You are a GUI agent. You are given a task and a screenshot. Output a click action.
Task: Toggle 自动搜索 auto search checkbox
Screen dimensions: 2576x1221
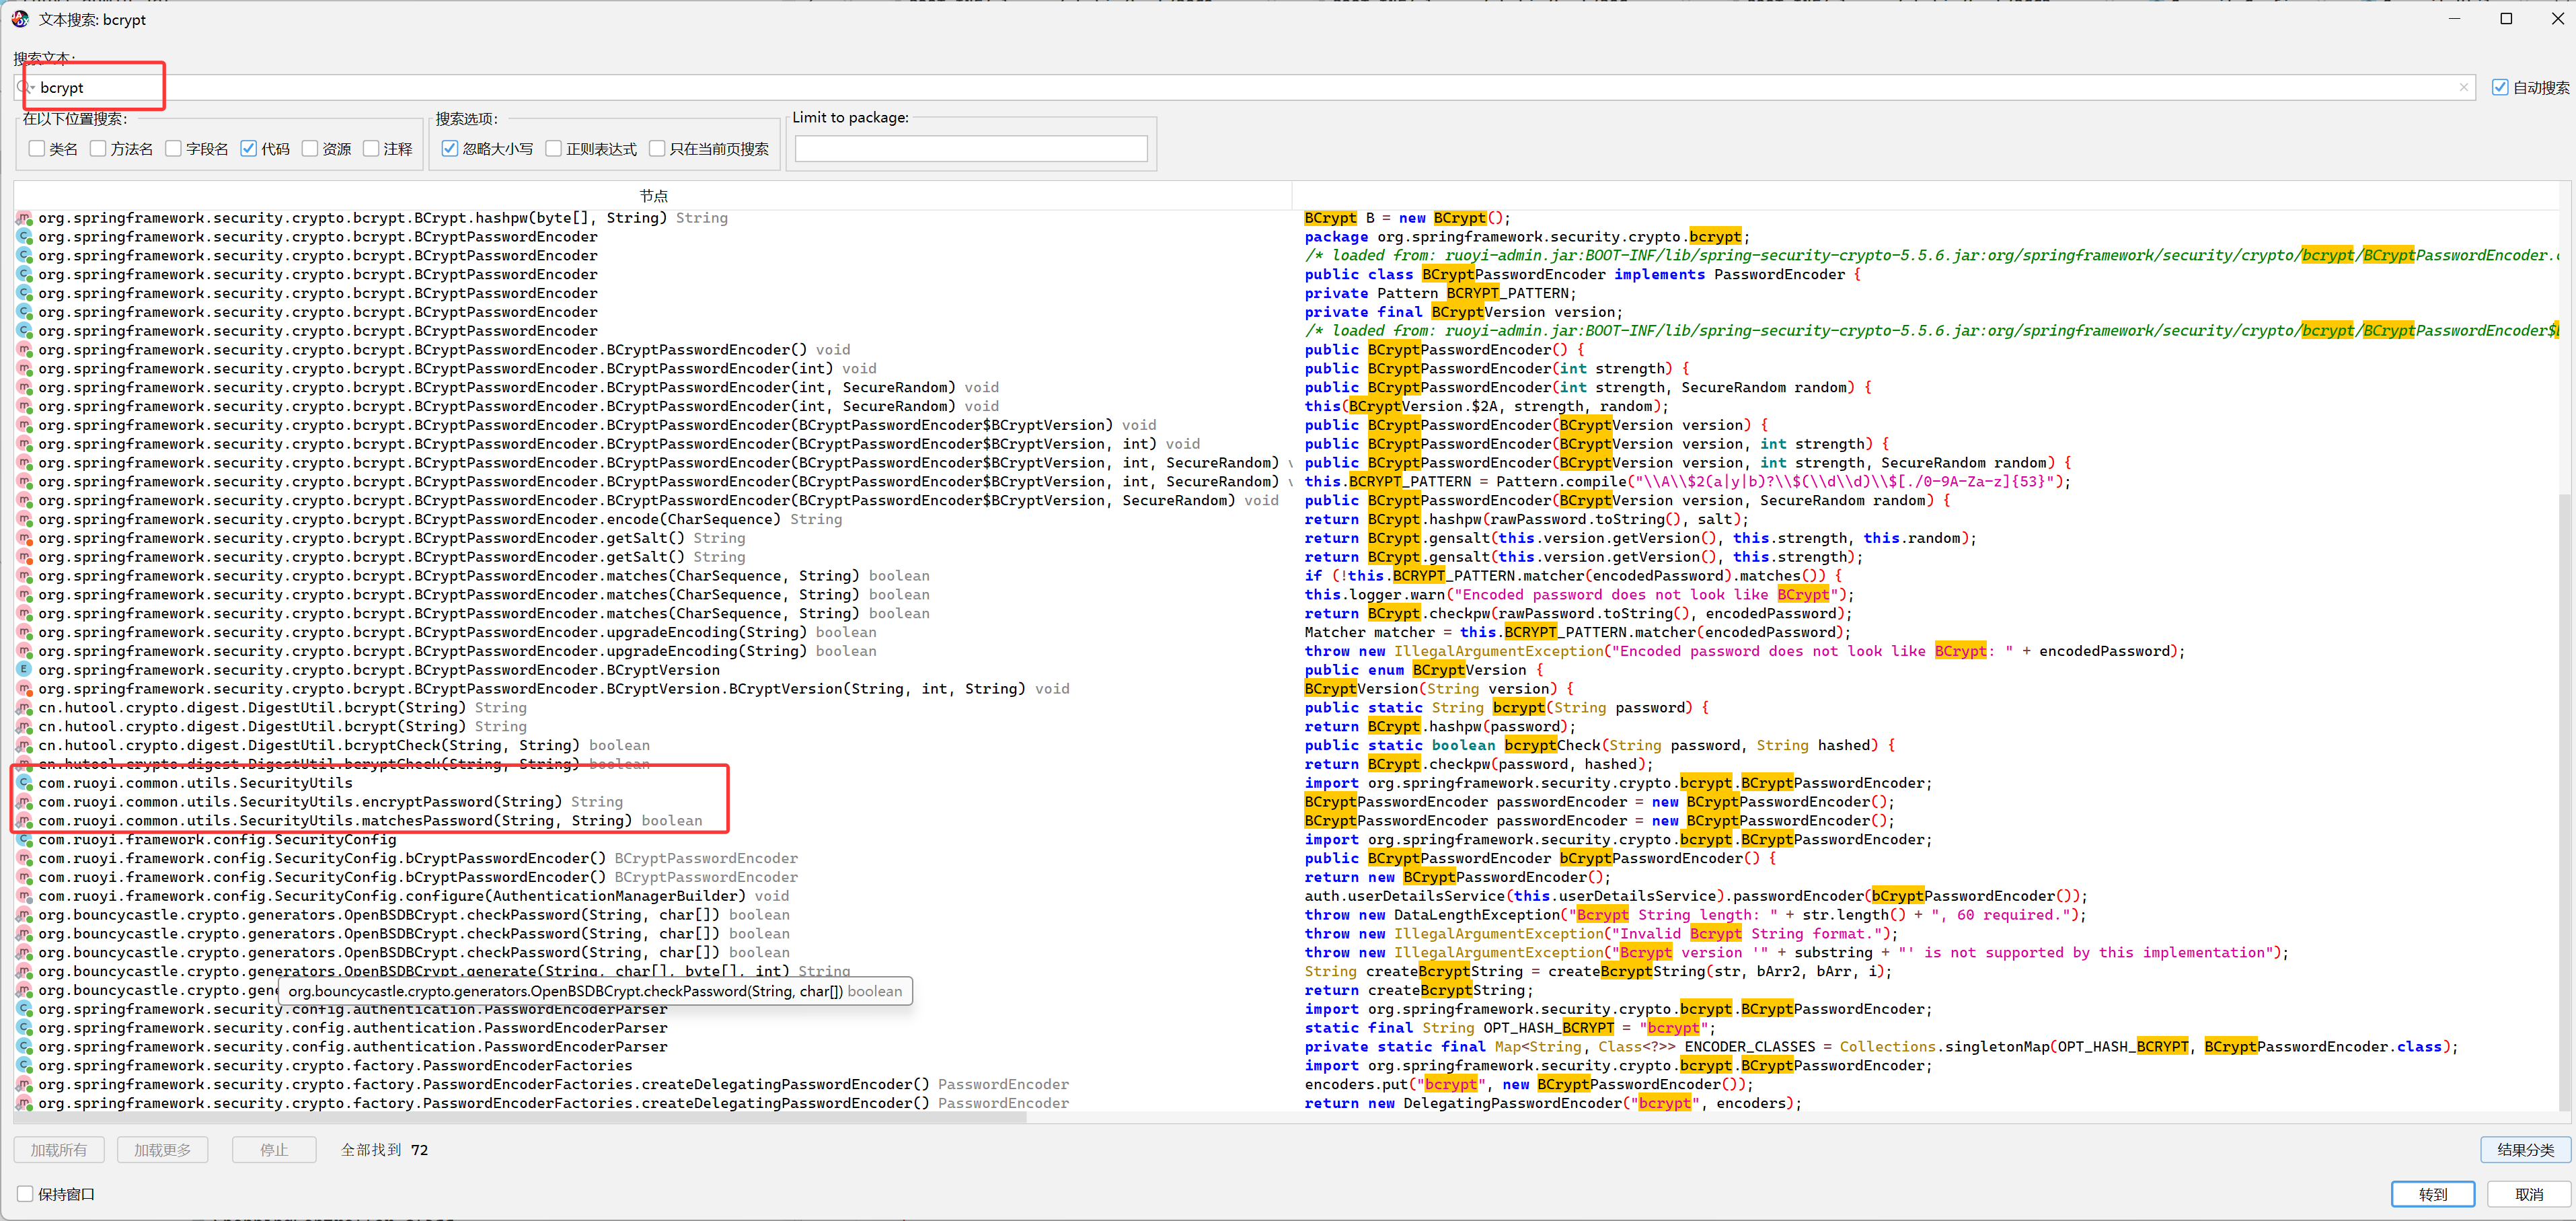(x=2500, y=88)
